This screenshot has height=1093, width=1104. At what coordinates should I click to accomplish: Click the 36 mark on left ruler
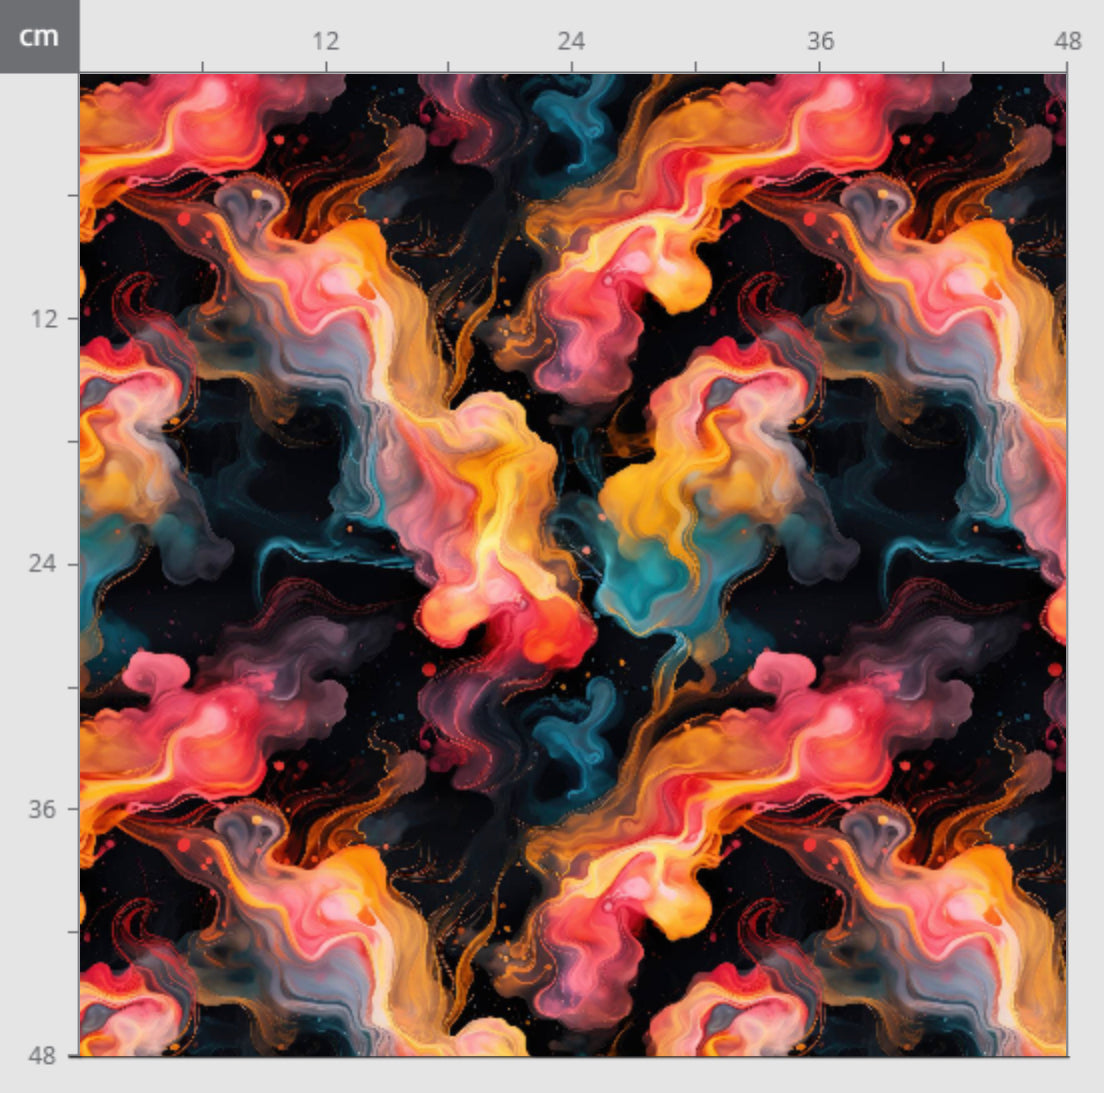point(42,809)
